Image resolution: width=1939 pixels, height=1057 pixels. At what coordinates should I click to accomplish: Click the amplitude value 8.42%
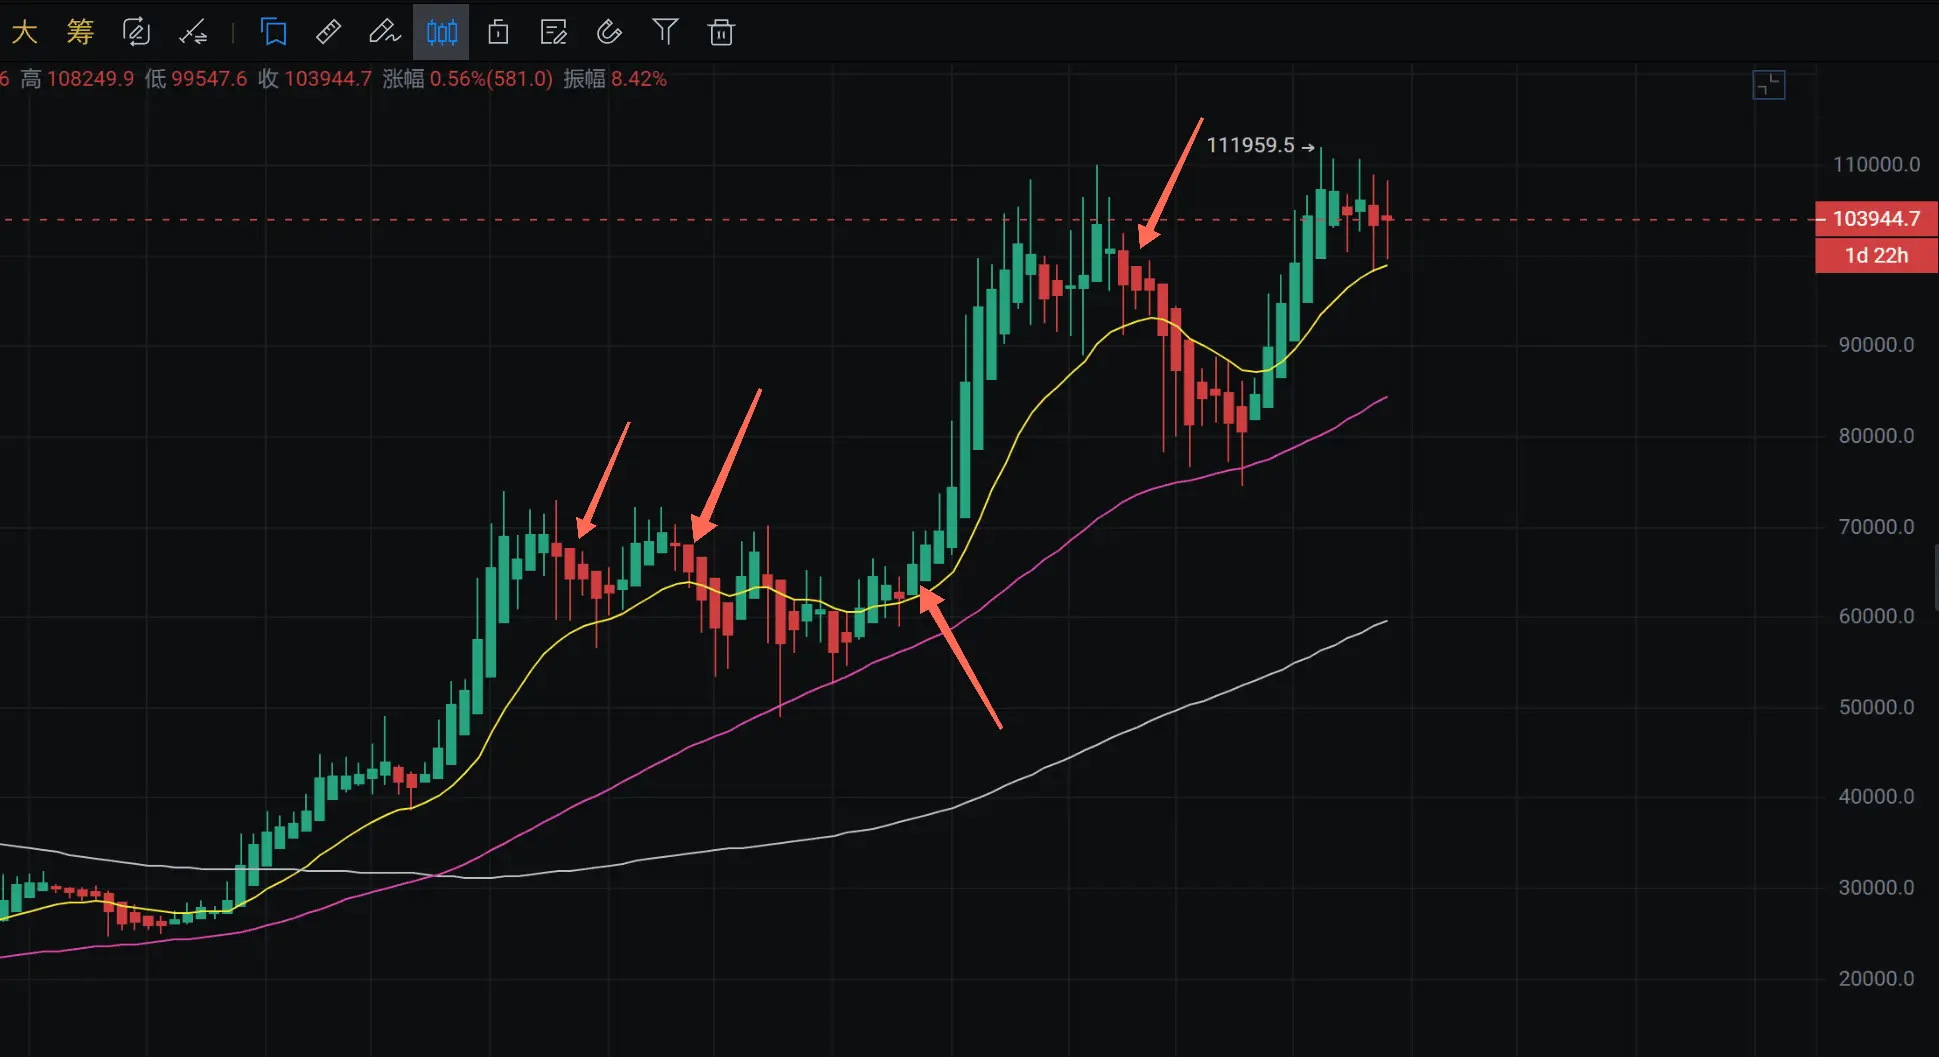(639, 79)
